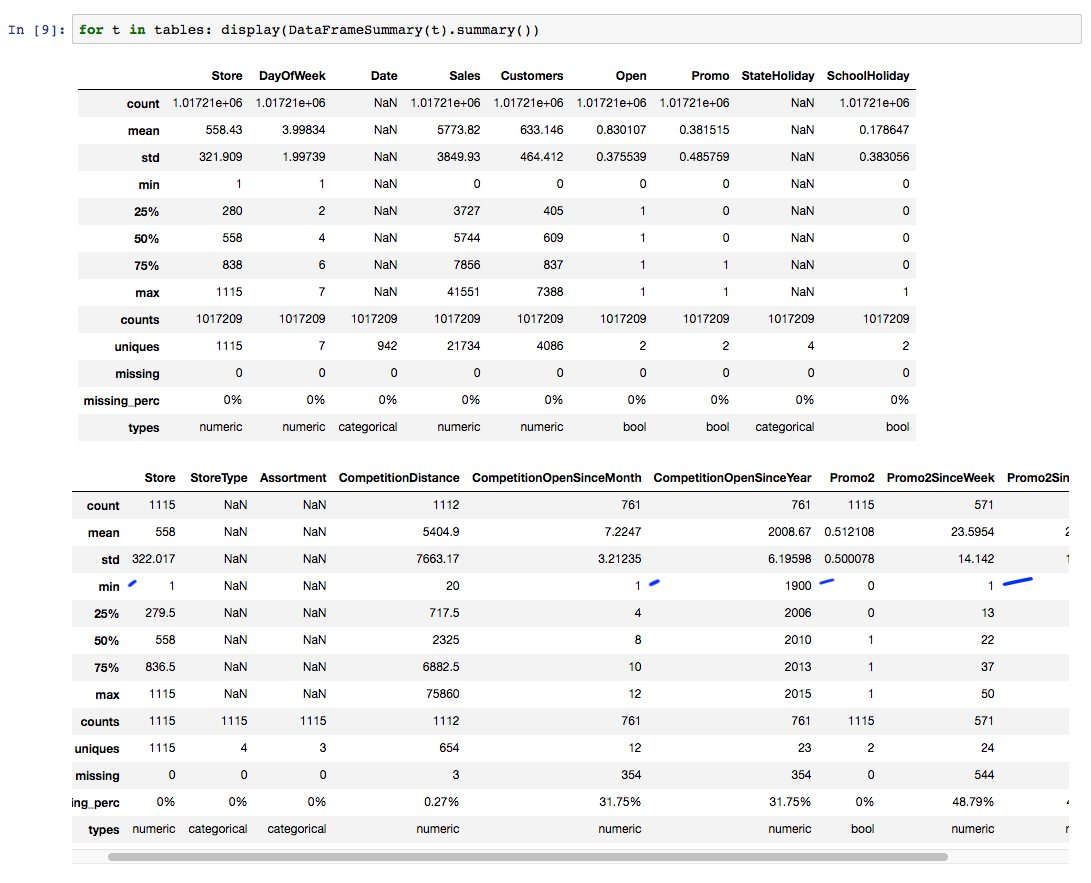Viewport: 1091px width, 883px height.
Task: Click the horizontal scrollbar under the second table
Action: 527,857
